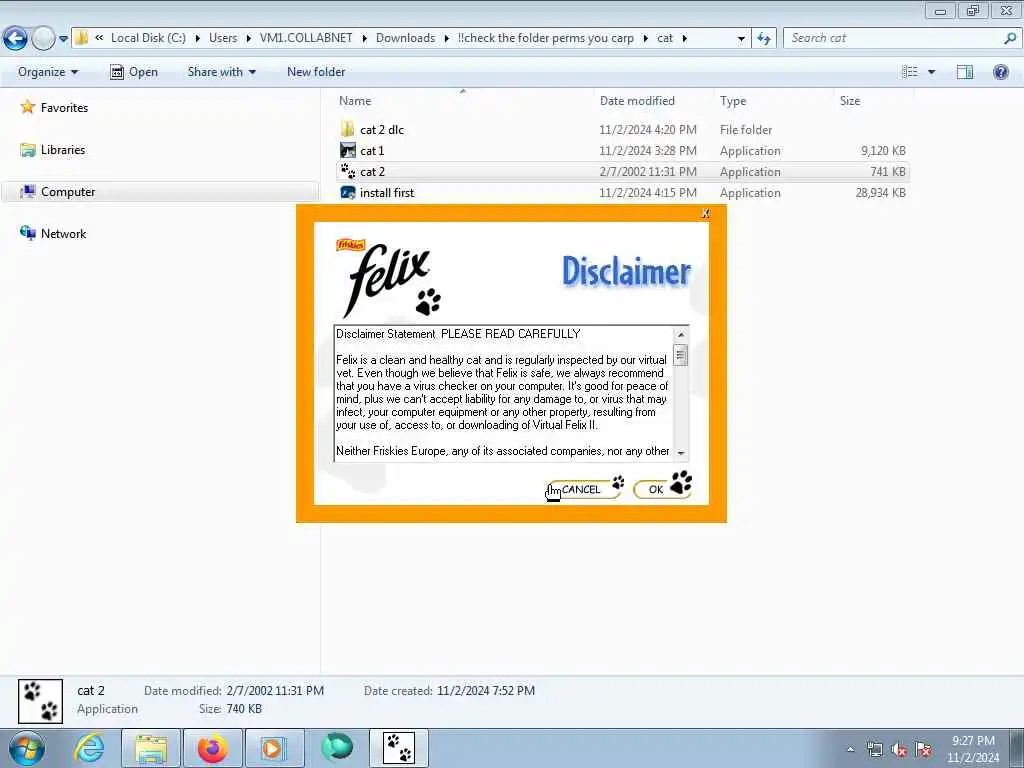Image resolution: width=1024 pixels, height=768 pixels.
Task: Toggle the preview pane icon
Action: coord(965,72)
